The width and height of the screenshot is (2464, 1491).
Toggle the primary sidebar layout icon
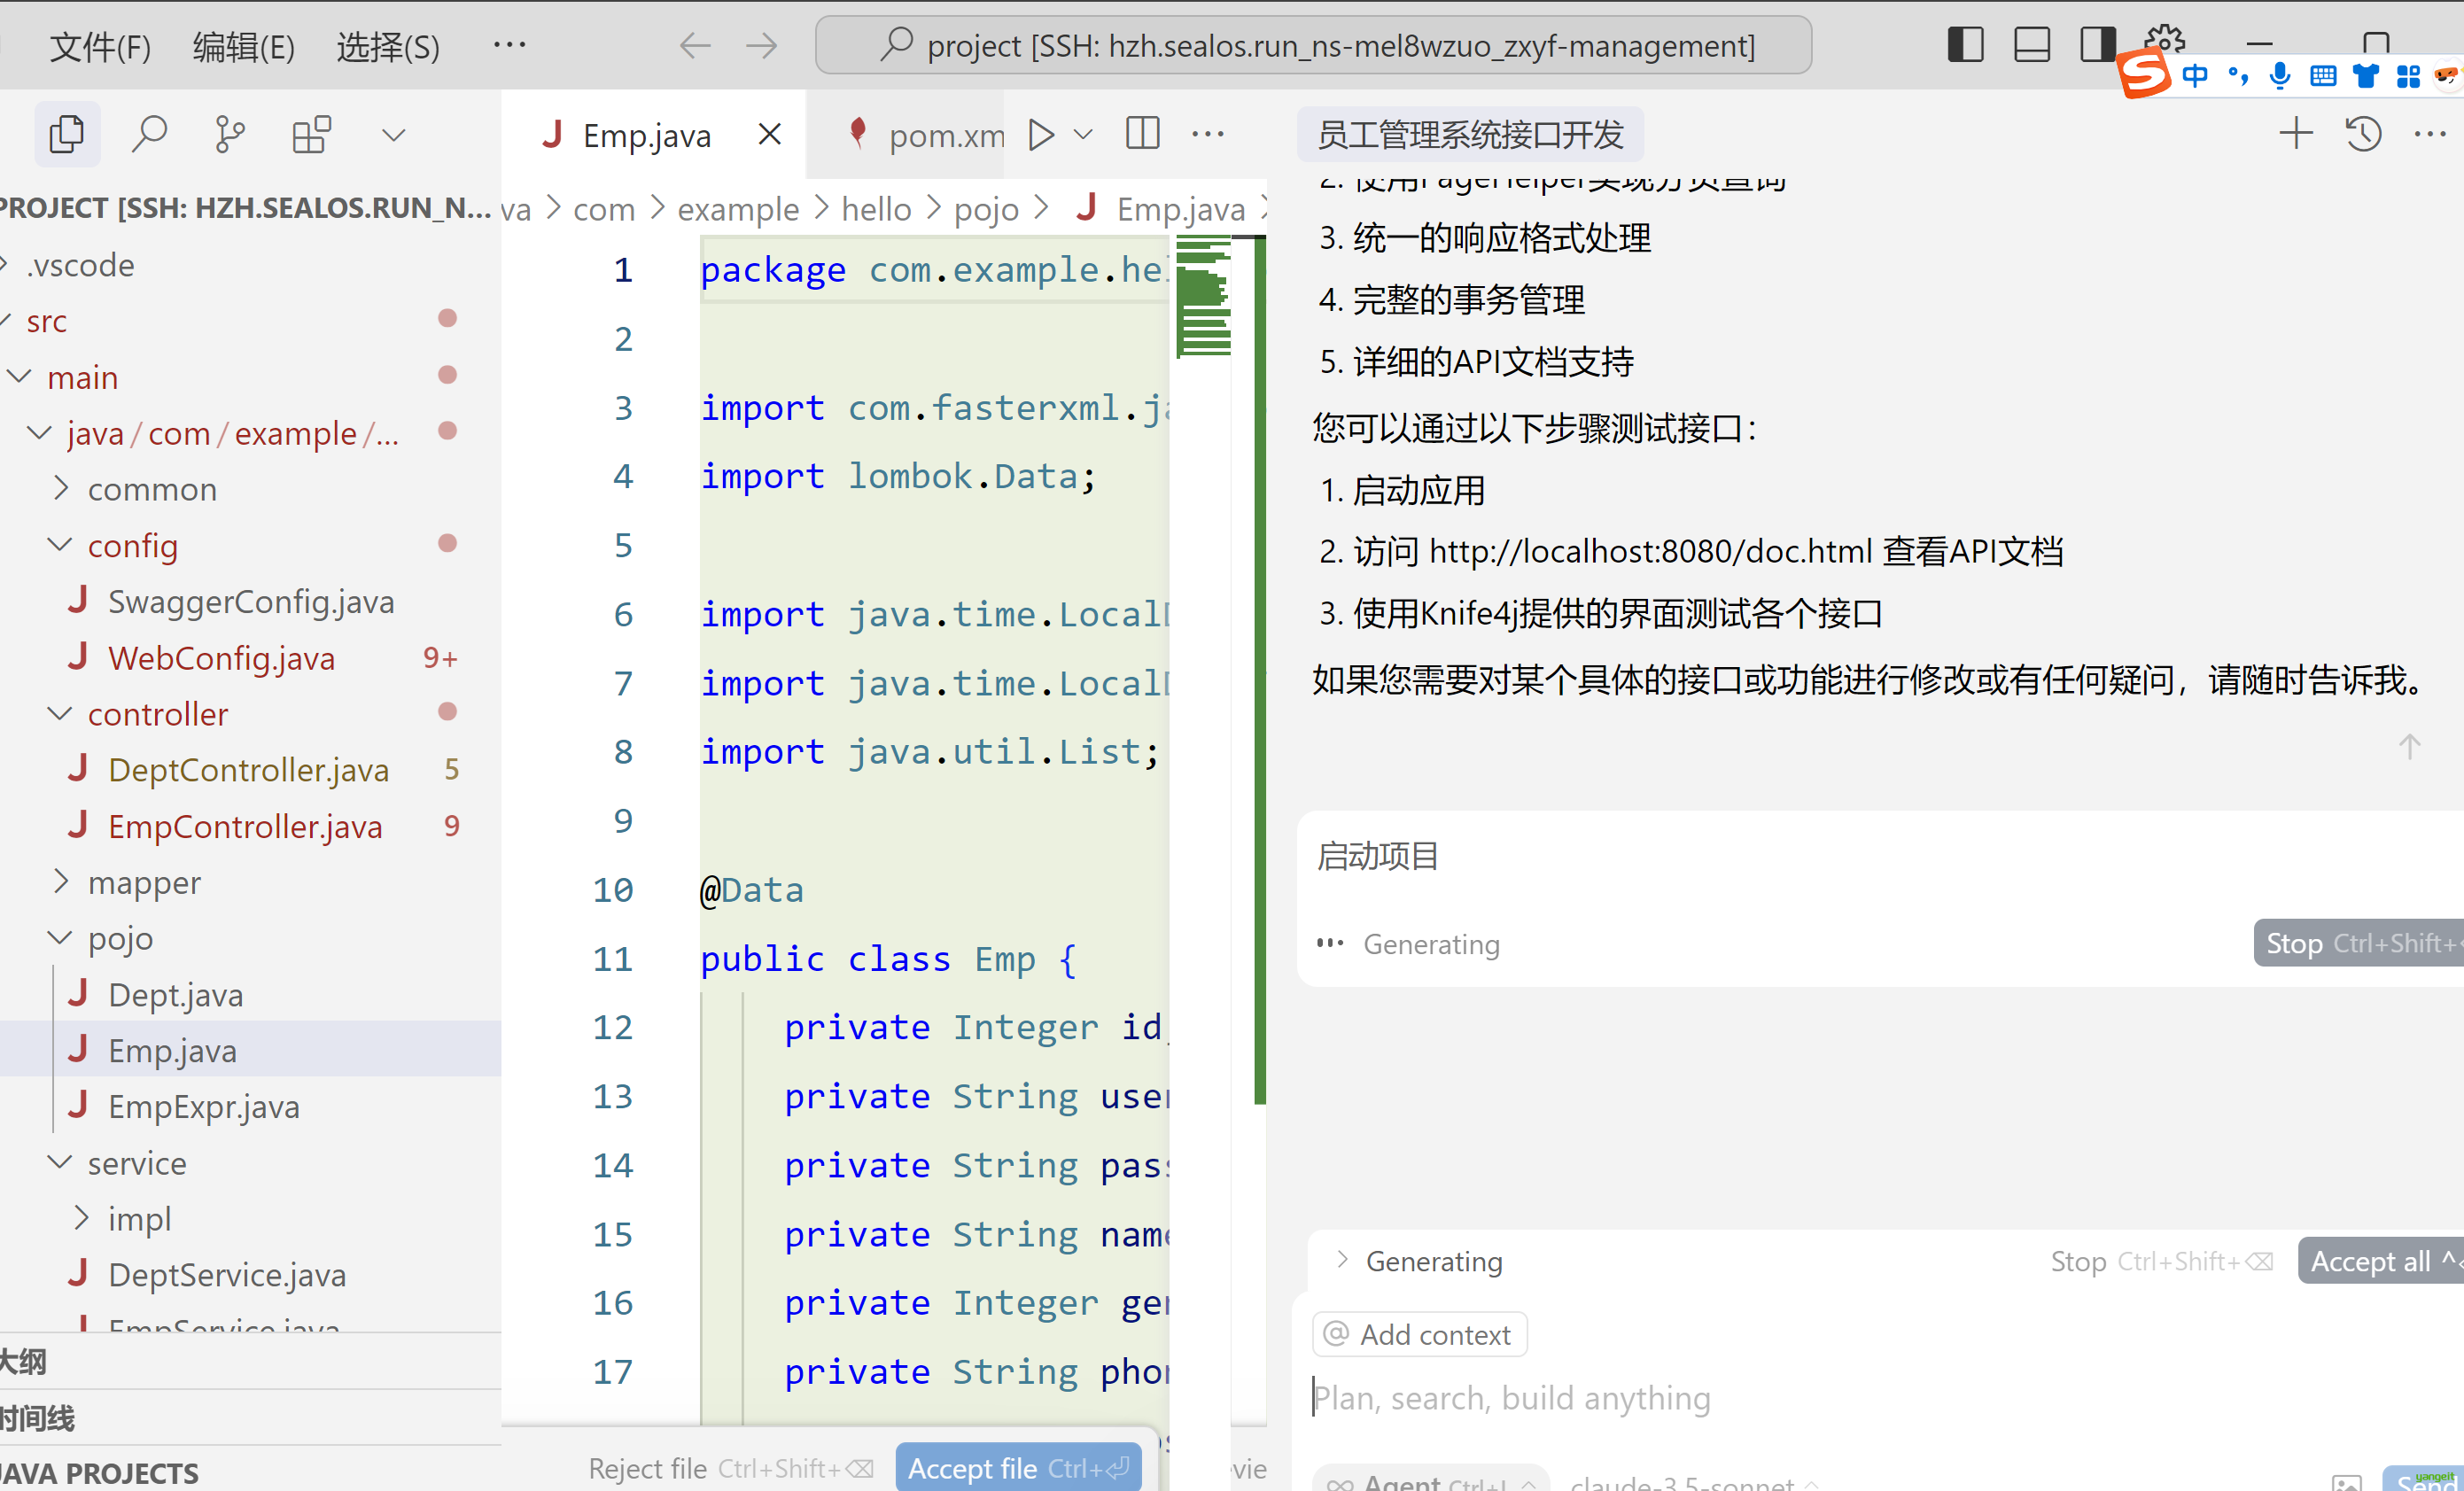click(1966, 45)
